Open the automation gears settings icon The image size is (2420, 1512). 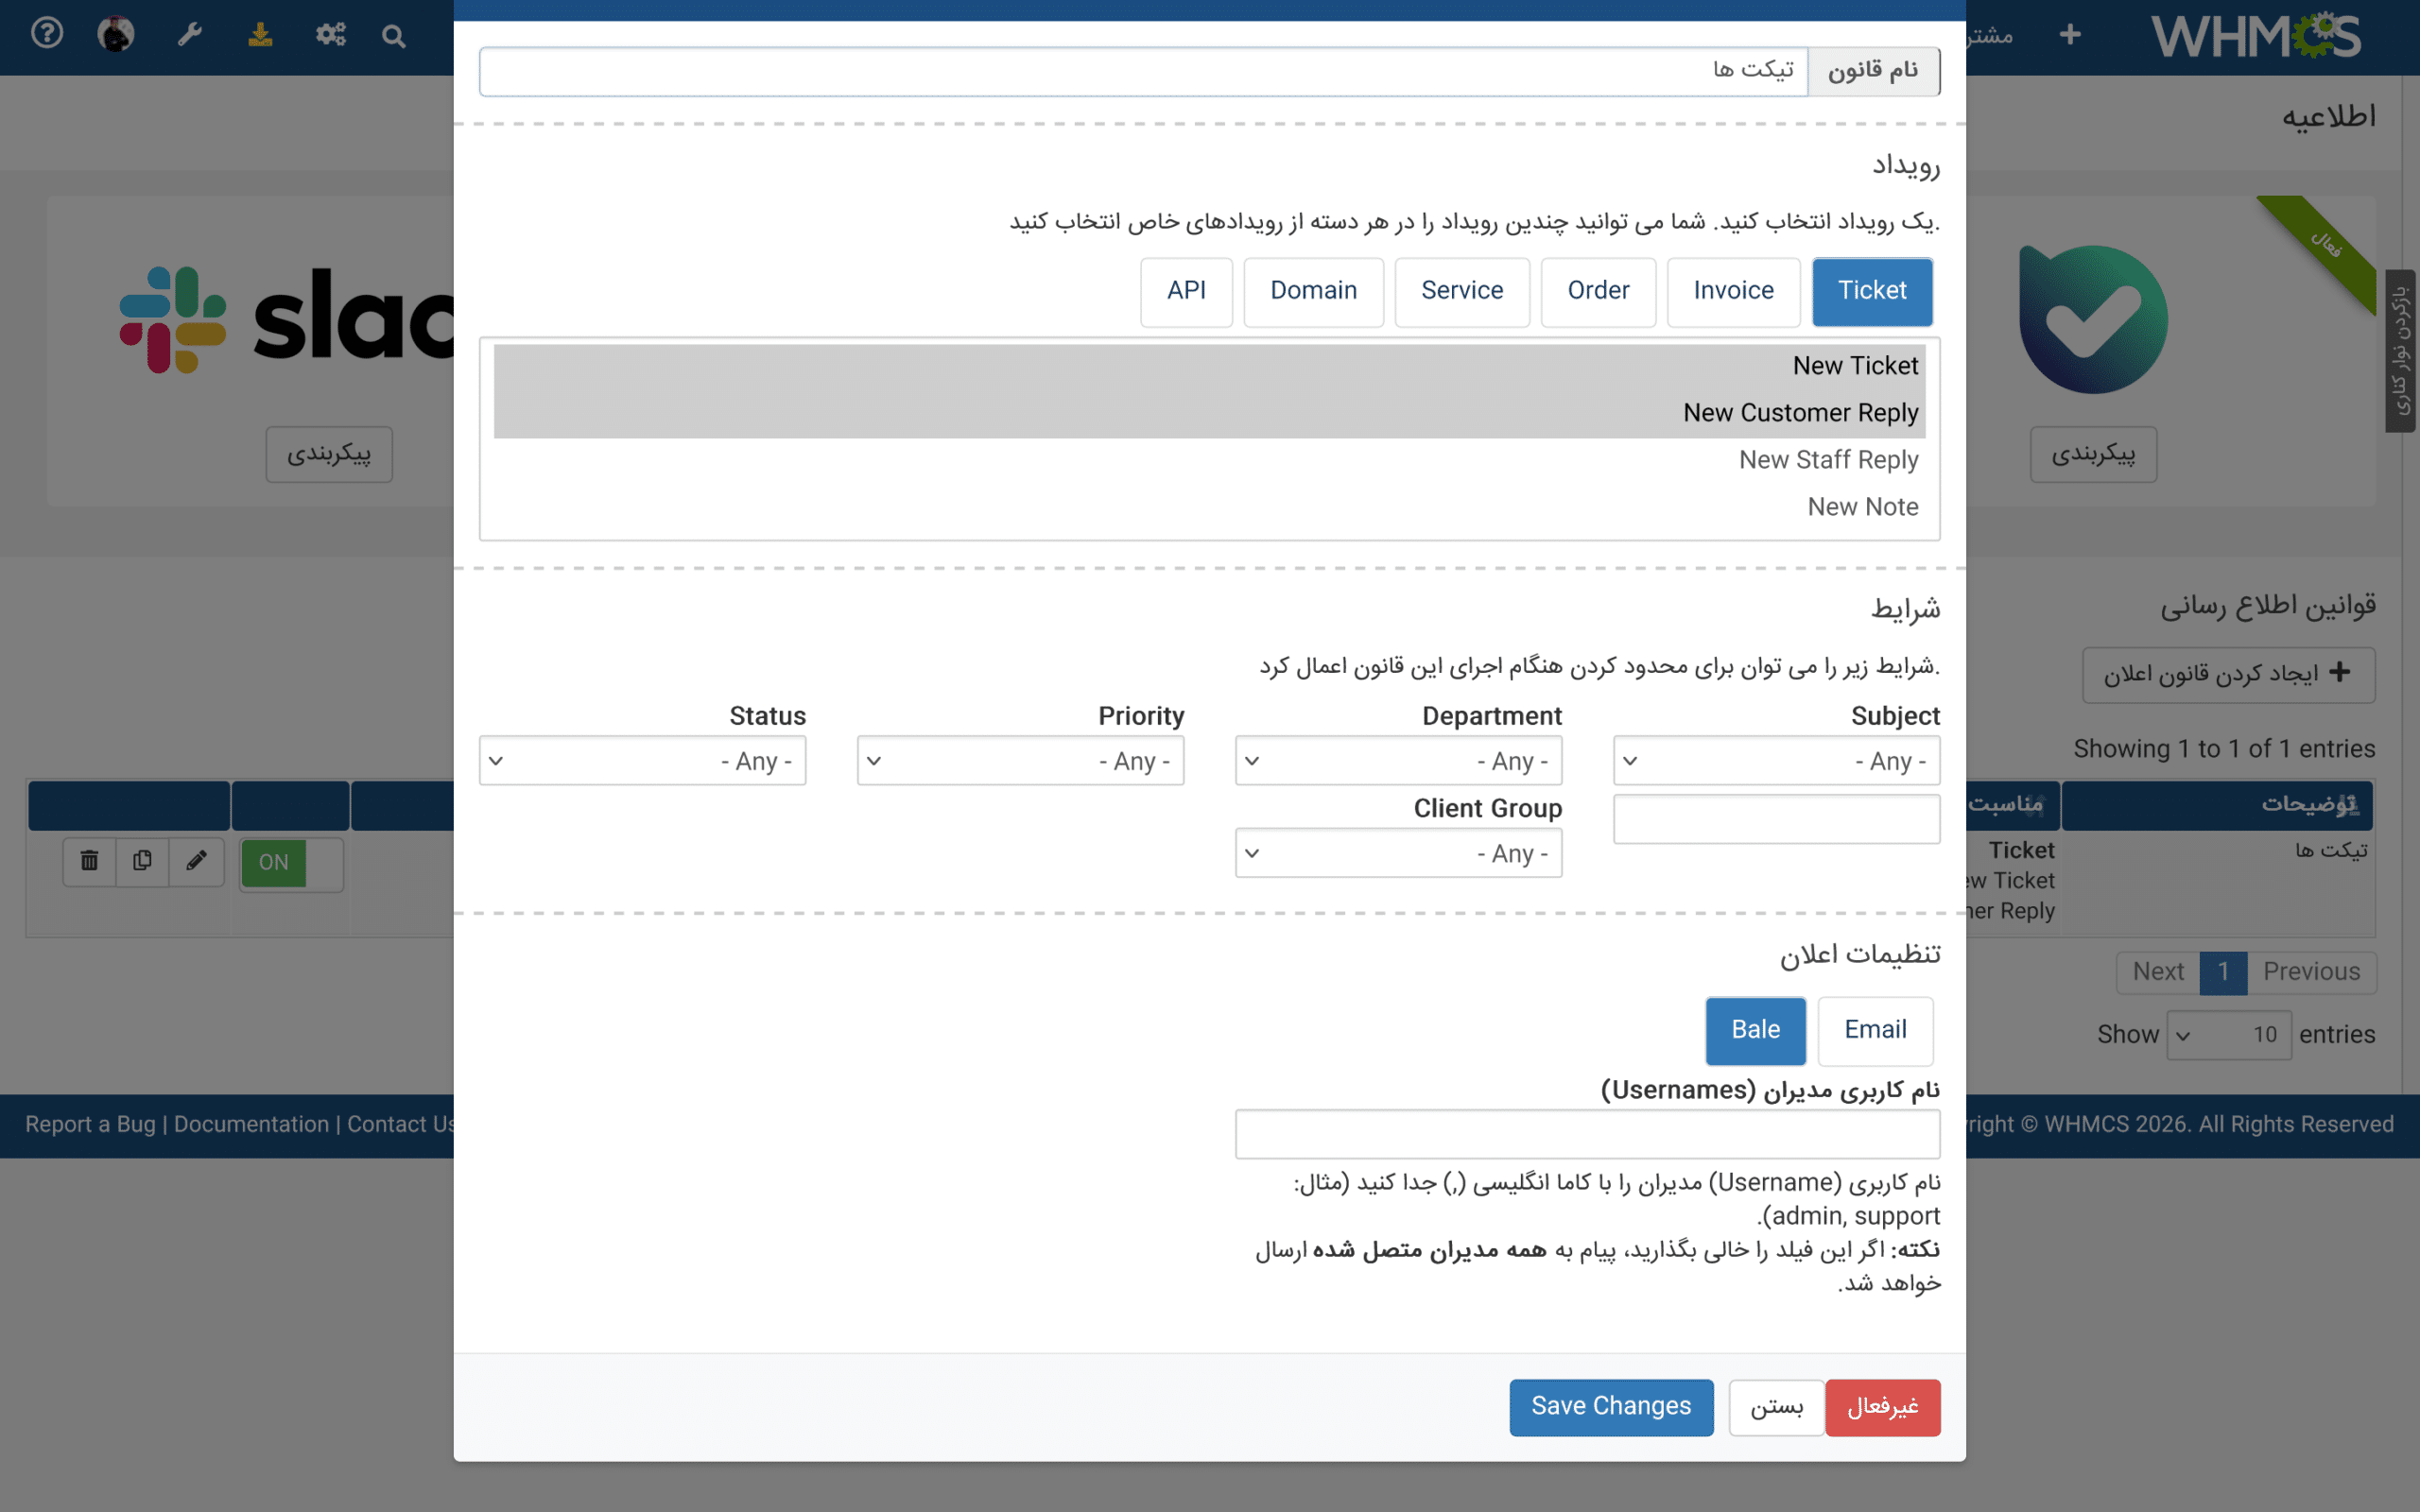[x=331, y=35]
